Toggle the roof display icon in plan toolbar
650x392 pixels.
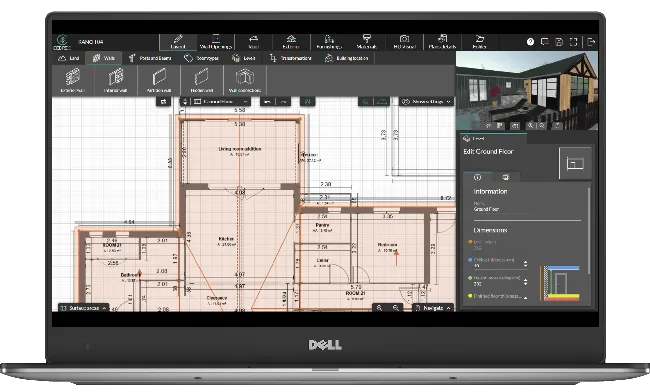pyautogui.click(x=381, y=102)
